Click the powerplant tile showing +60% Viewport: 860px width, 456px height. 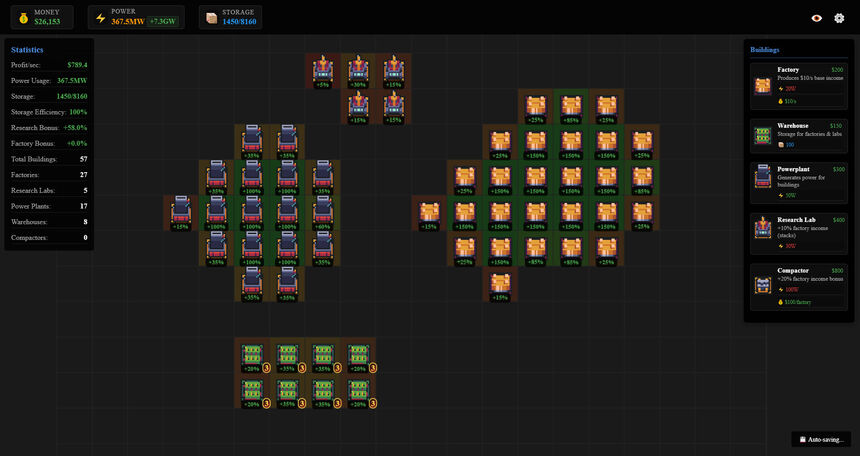tap(322, 212)
